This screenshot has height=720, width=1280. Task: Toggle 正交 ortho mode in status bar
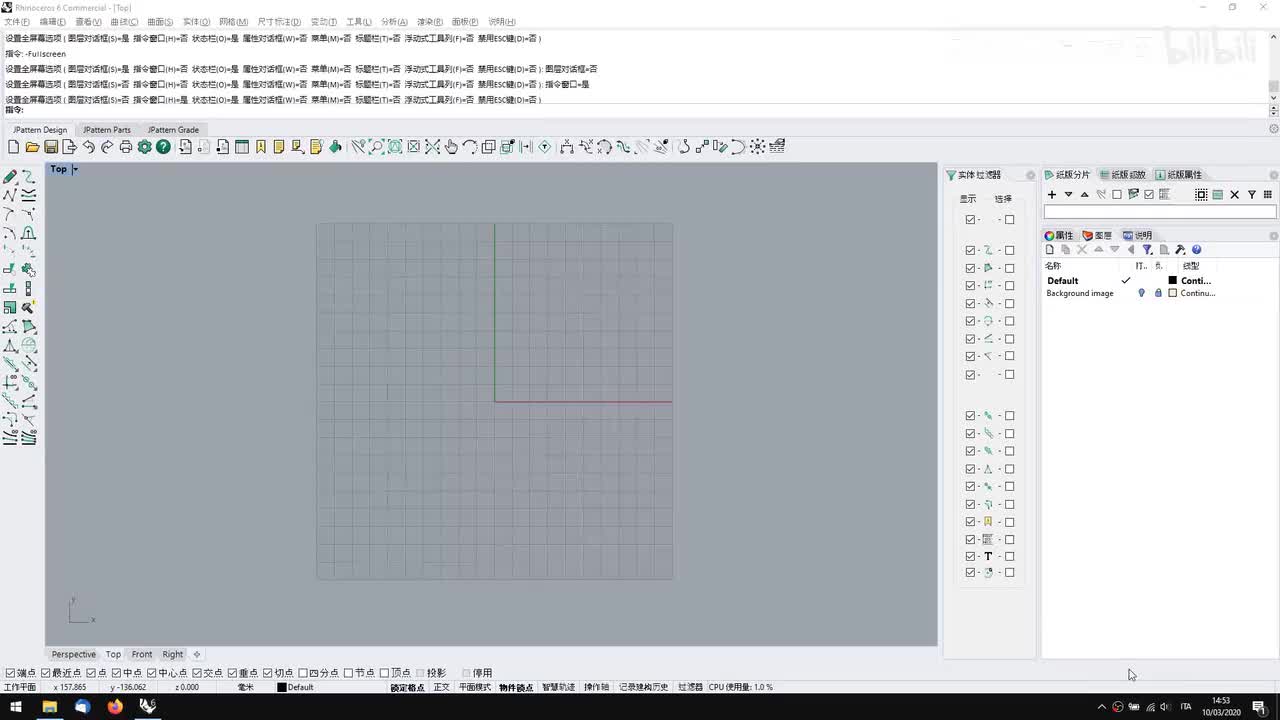pos(441,687)
